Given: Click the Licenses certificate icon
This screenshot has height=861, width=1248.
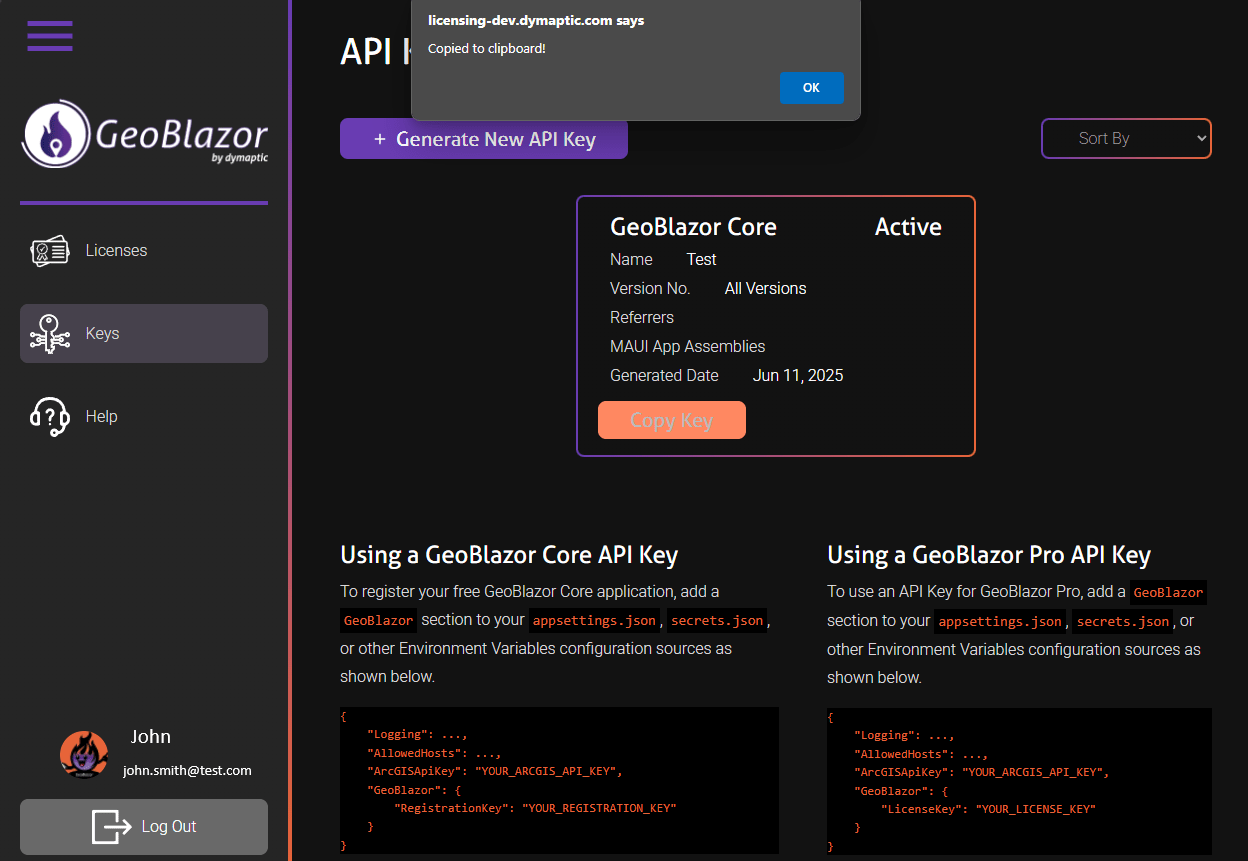Looking at the screenshot, I should [x=50, y=251].
